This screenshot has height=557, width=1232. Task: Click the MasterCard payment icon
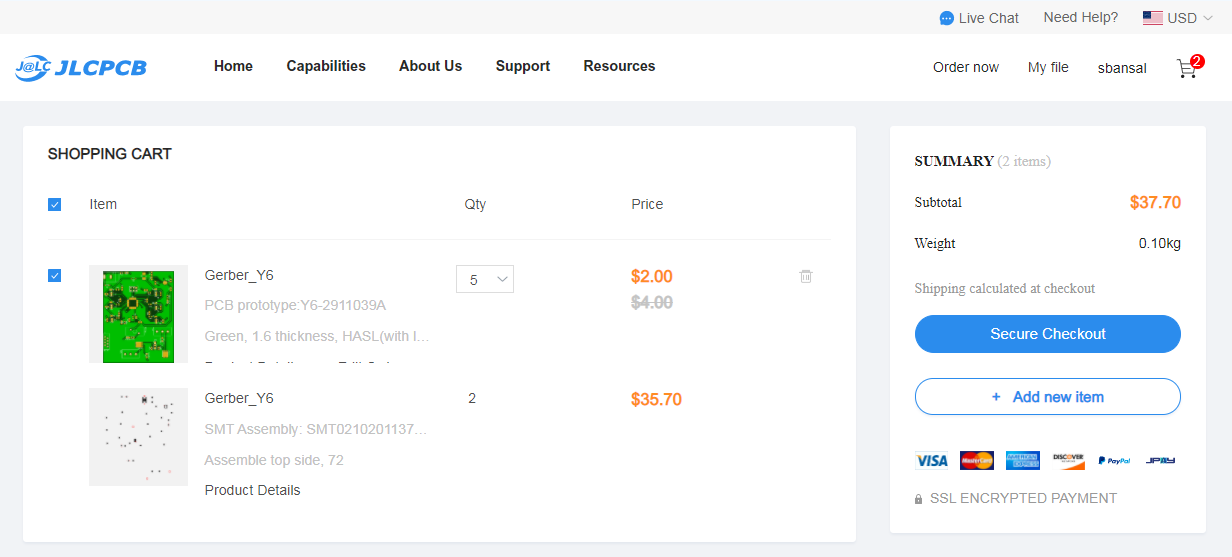[977, 460]
